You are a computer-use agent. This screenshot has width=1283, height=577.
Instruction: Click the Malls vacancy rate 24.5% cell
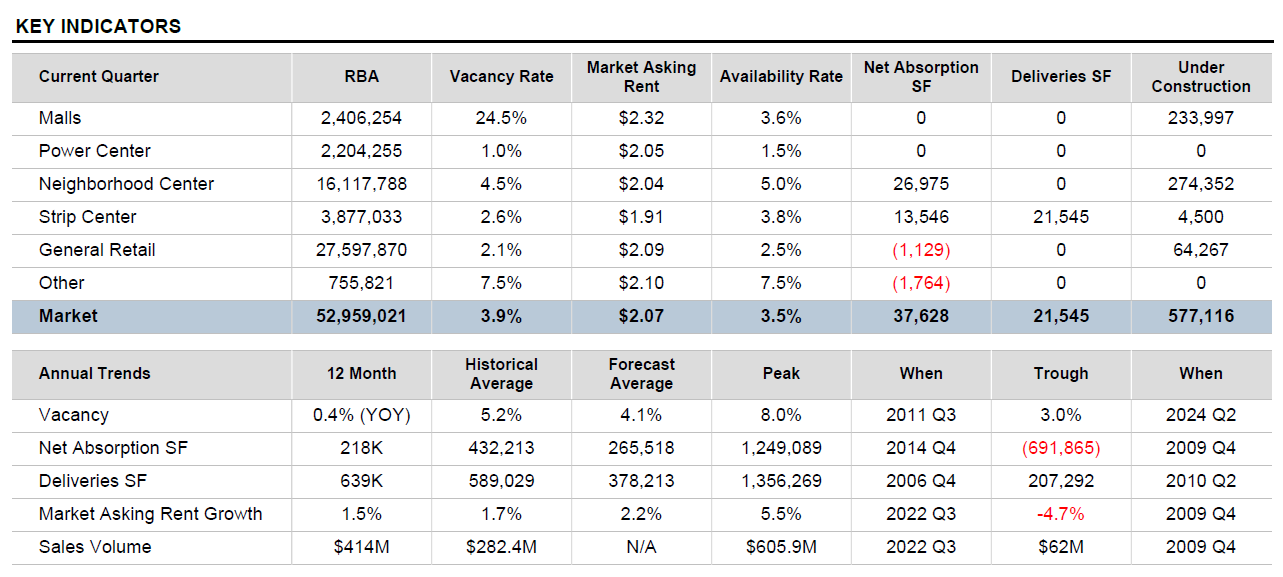pos(501,118)
